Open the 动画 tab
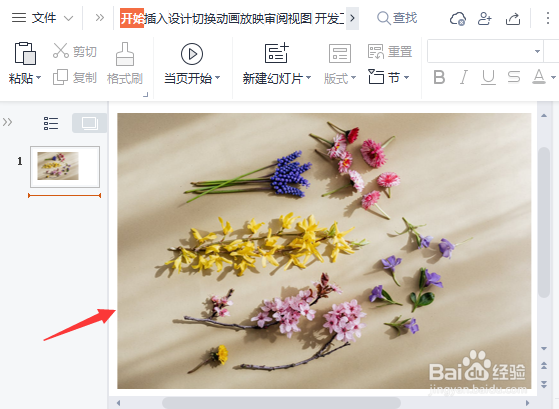 point(228,18)
